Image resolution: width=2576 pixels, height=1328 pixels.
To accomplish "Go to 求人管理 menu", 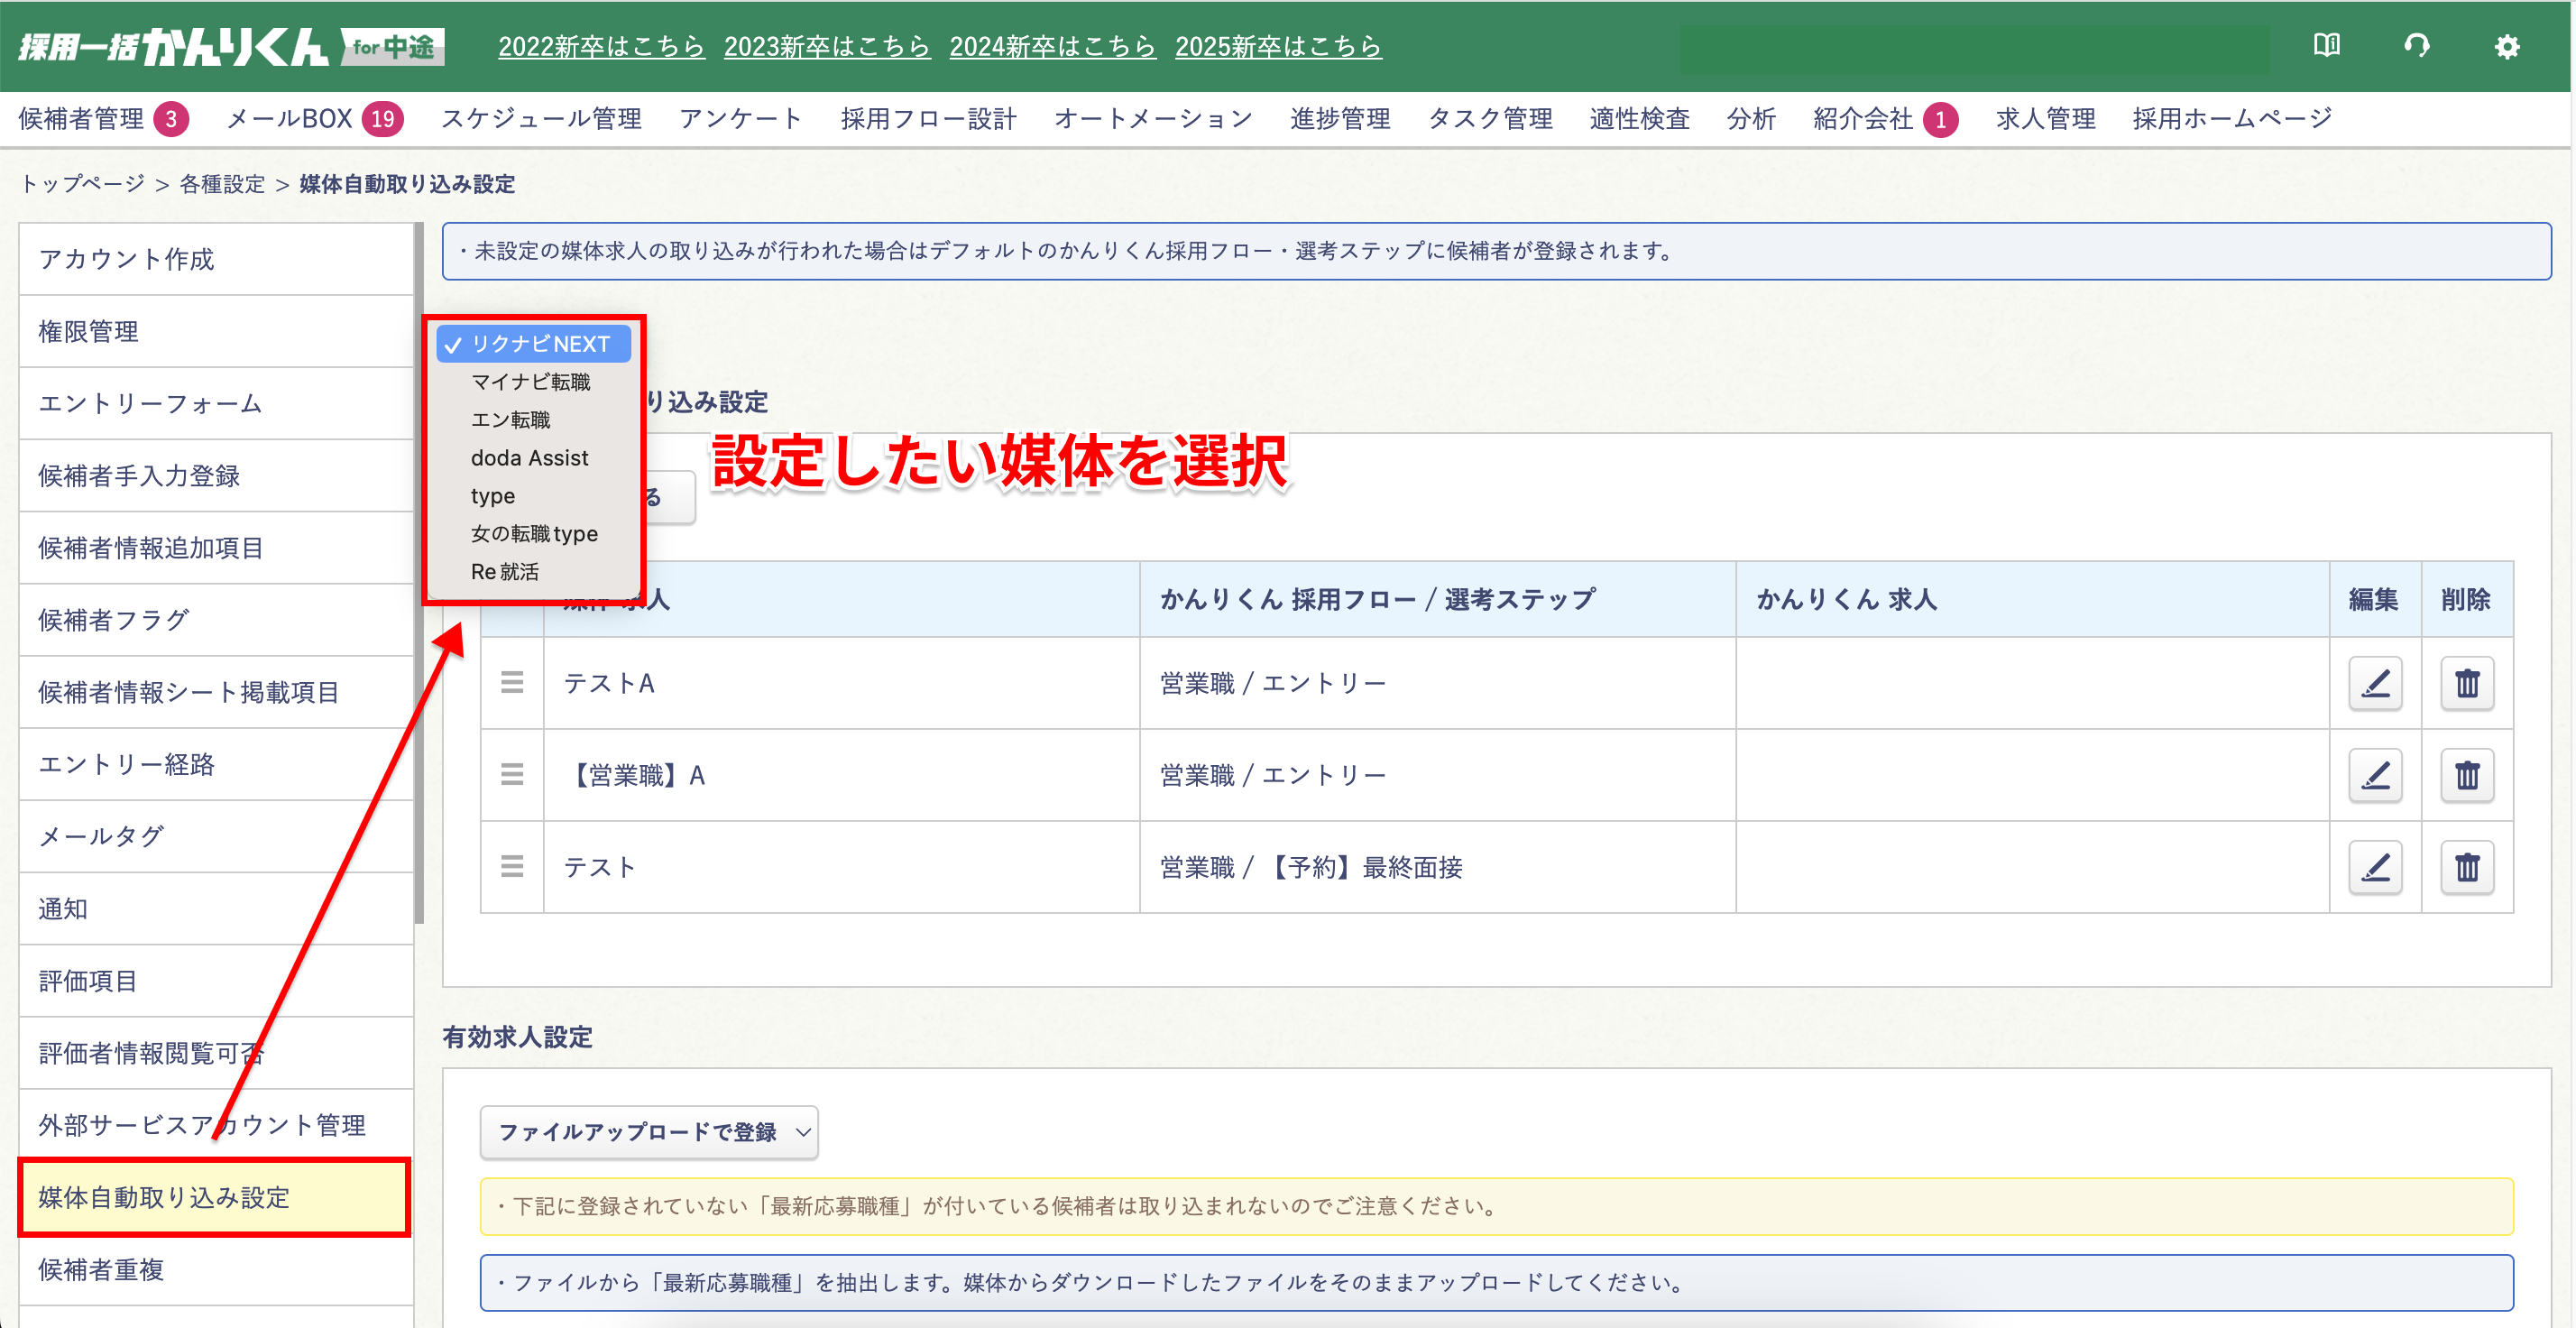I will 2046,119.
